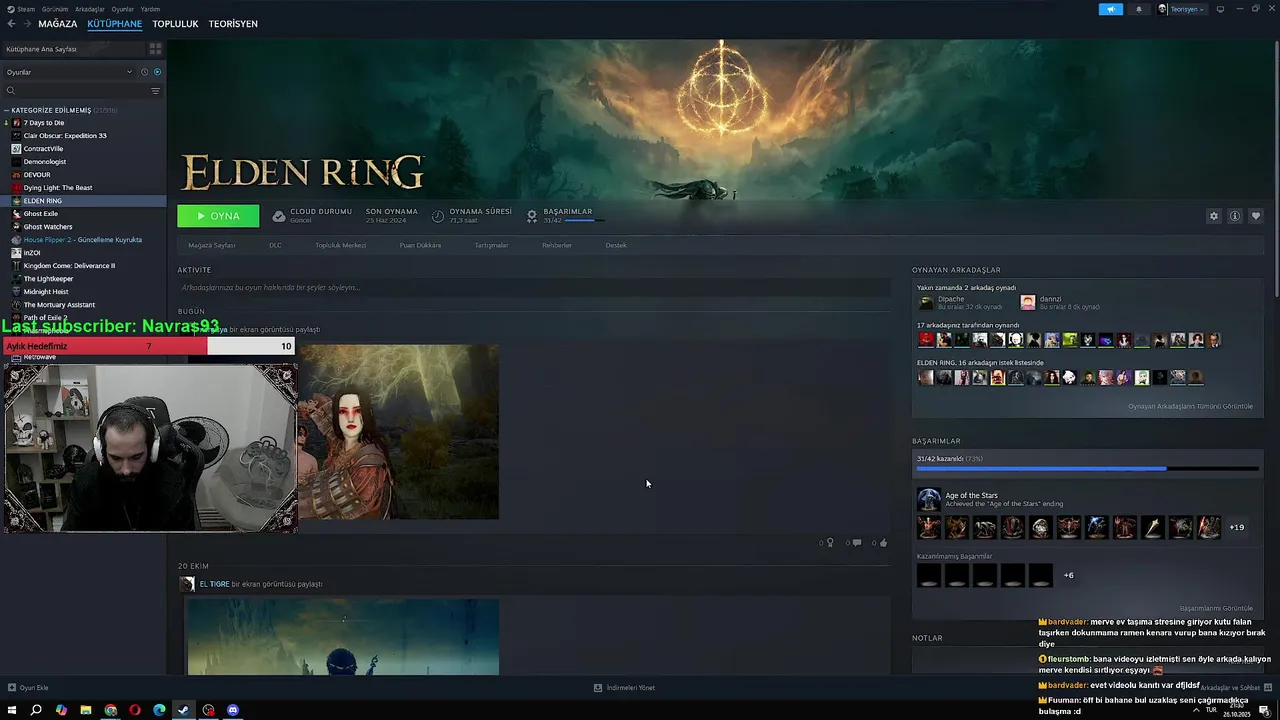Open Windows Start menu
The image size is (1280, 720).
12,710
